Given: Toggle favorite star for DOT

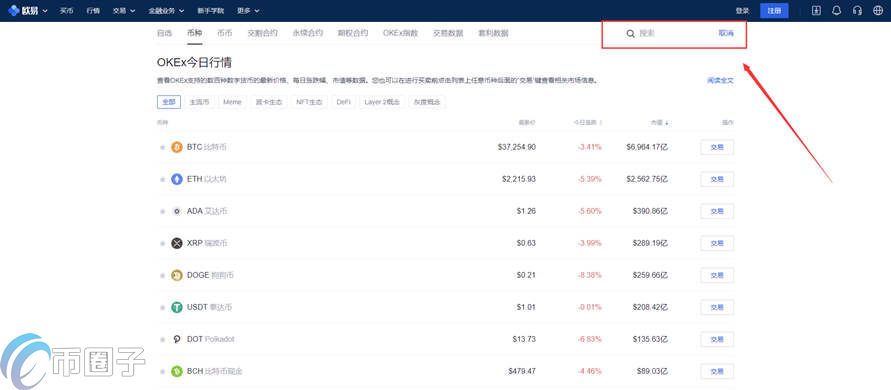Looking at the screenshot, I should coord(163,339).
